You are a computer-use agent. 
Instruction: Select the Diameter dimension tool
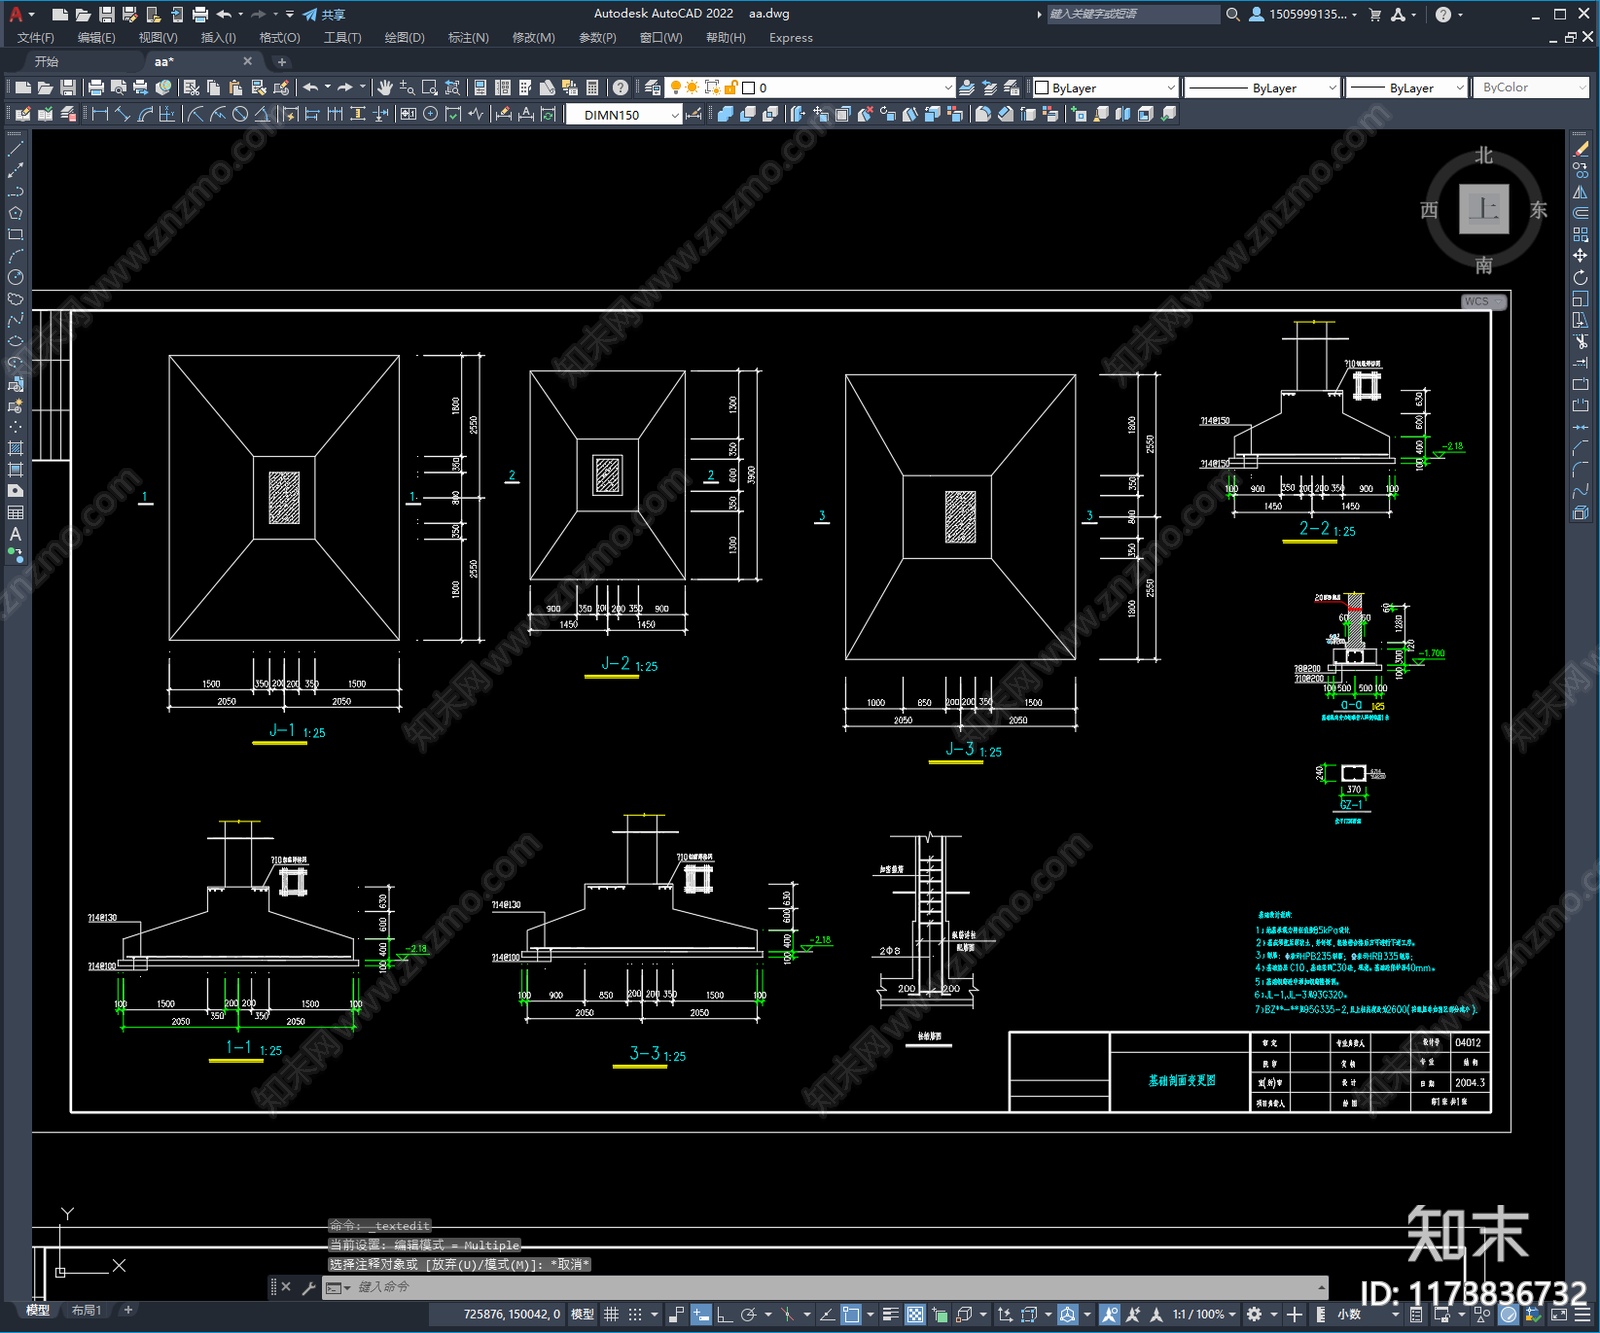pyautogui.click(x=240, y=114)
